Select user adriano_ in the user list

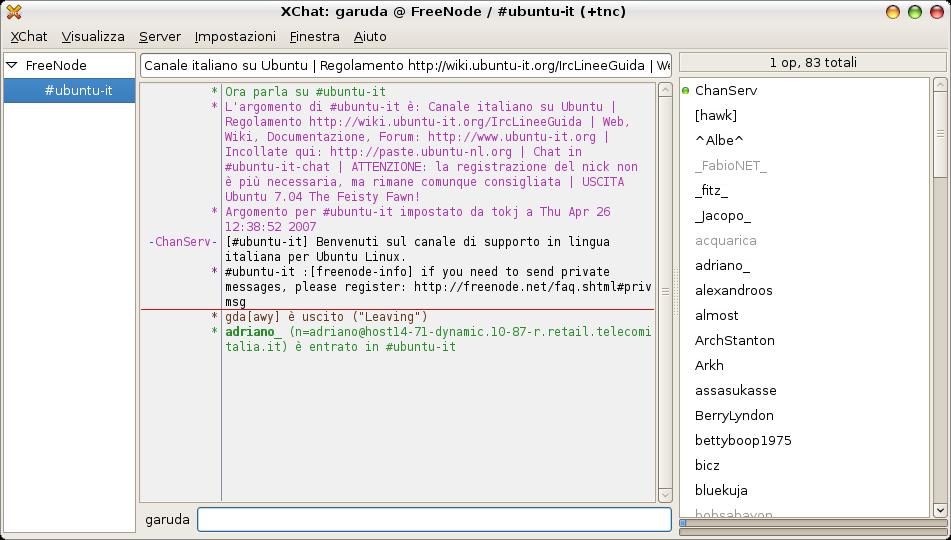[722, 266]
